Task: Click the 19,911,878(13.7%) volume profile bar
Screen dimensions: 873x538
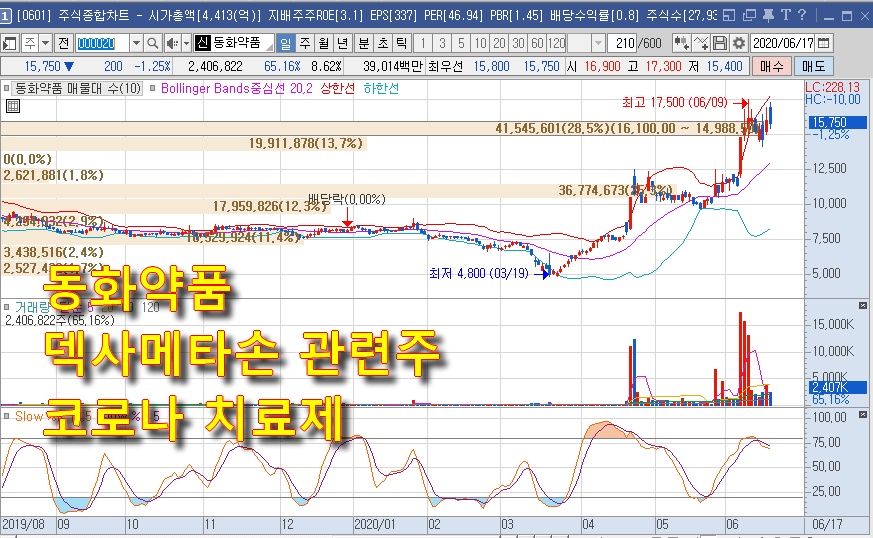Action: point(183,144)
